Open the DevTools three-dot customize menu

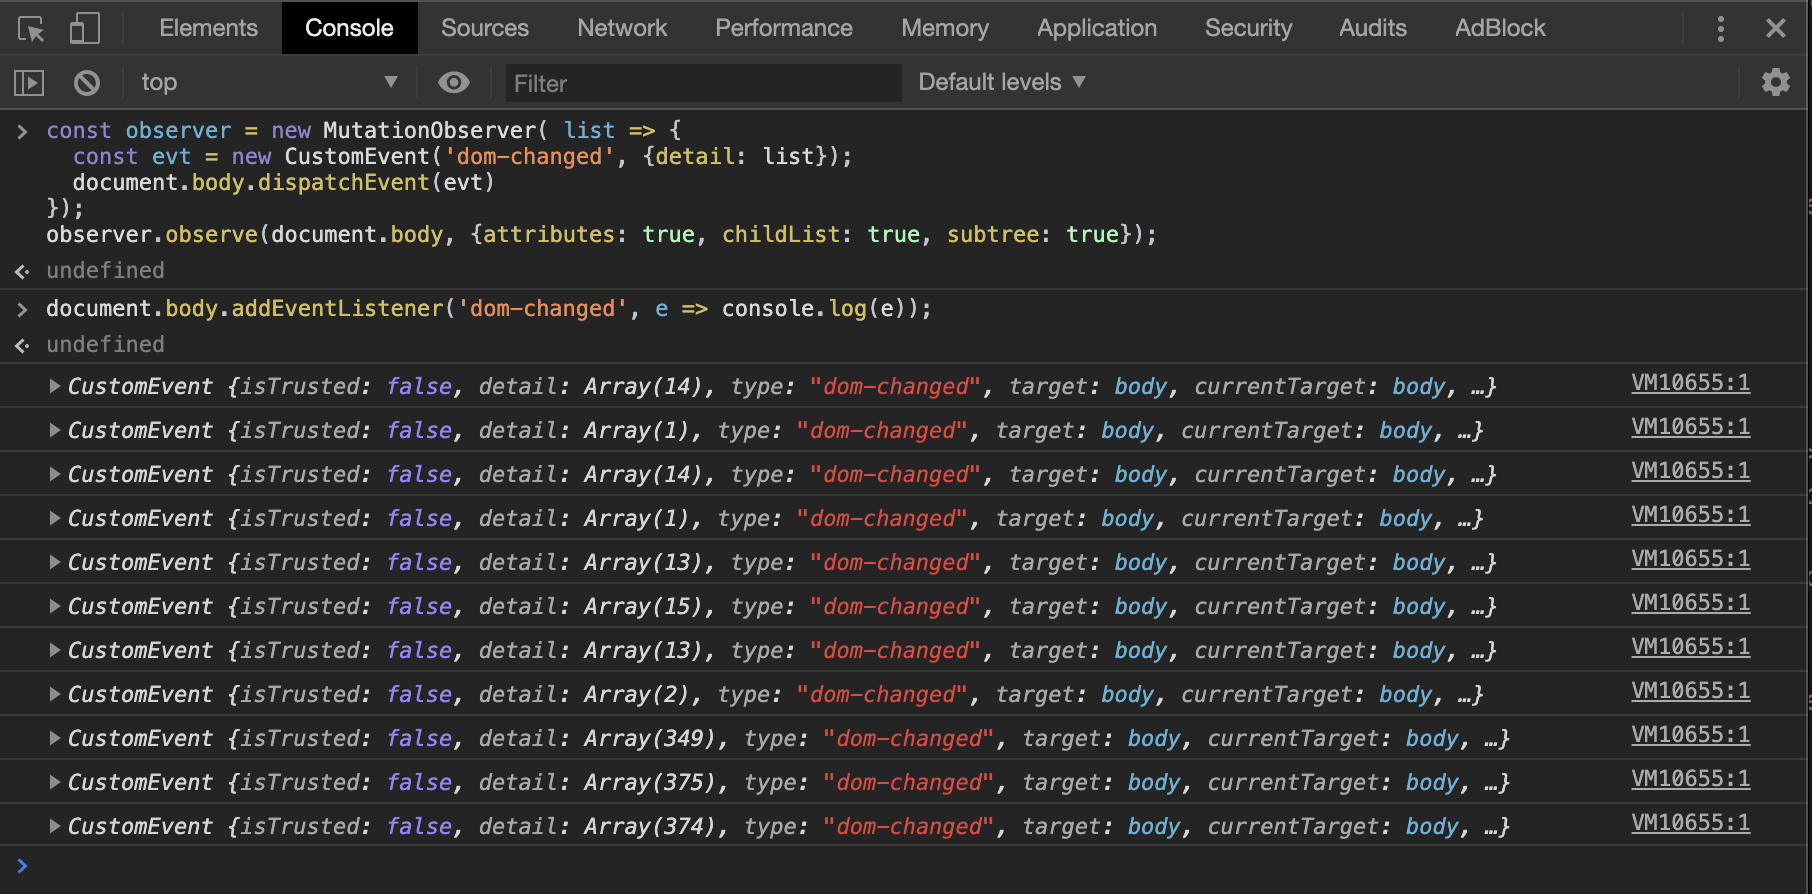(x=1720, y=29)
